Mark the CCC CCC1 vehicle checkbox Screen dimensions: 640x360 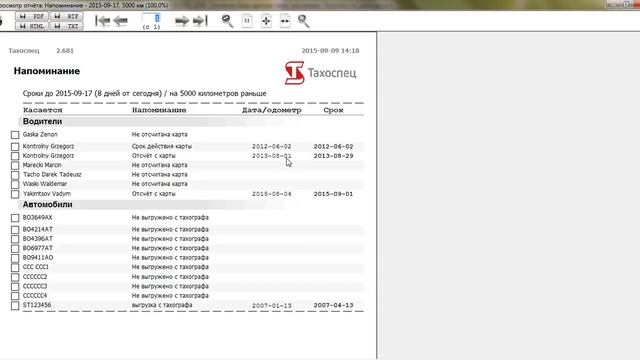coord(15,267)
